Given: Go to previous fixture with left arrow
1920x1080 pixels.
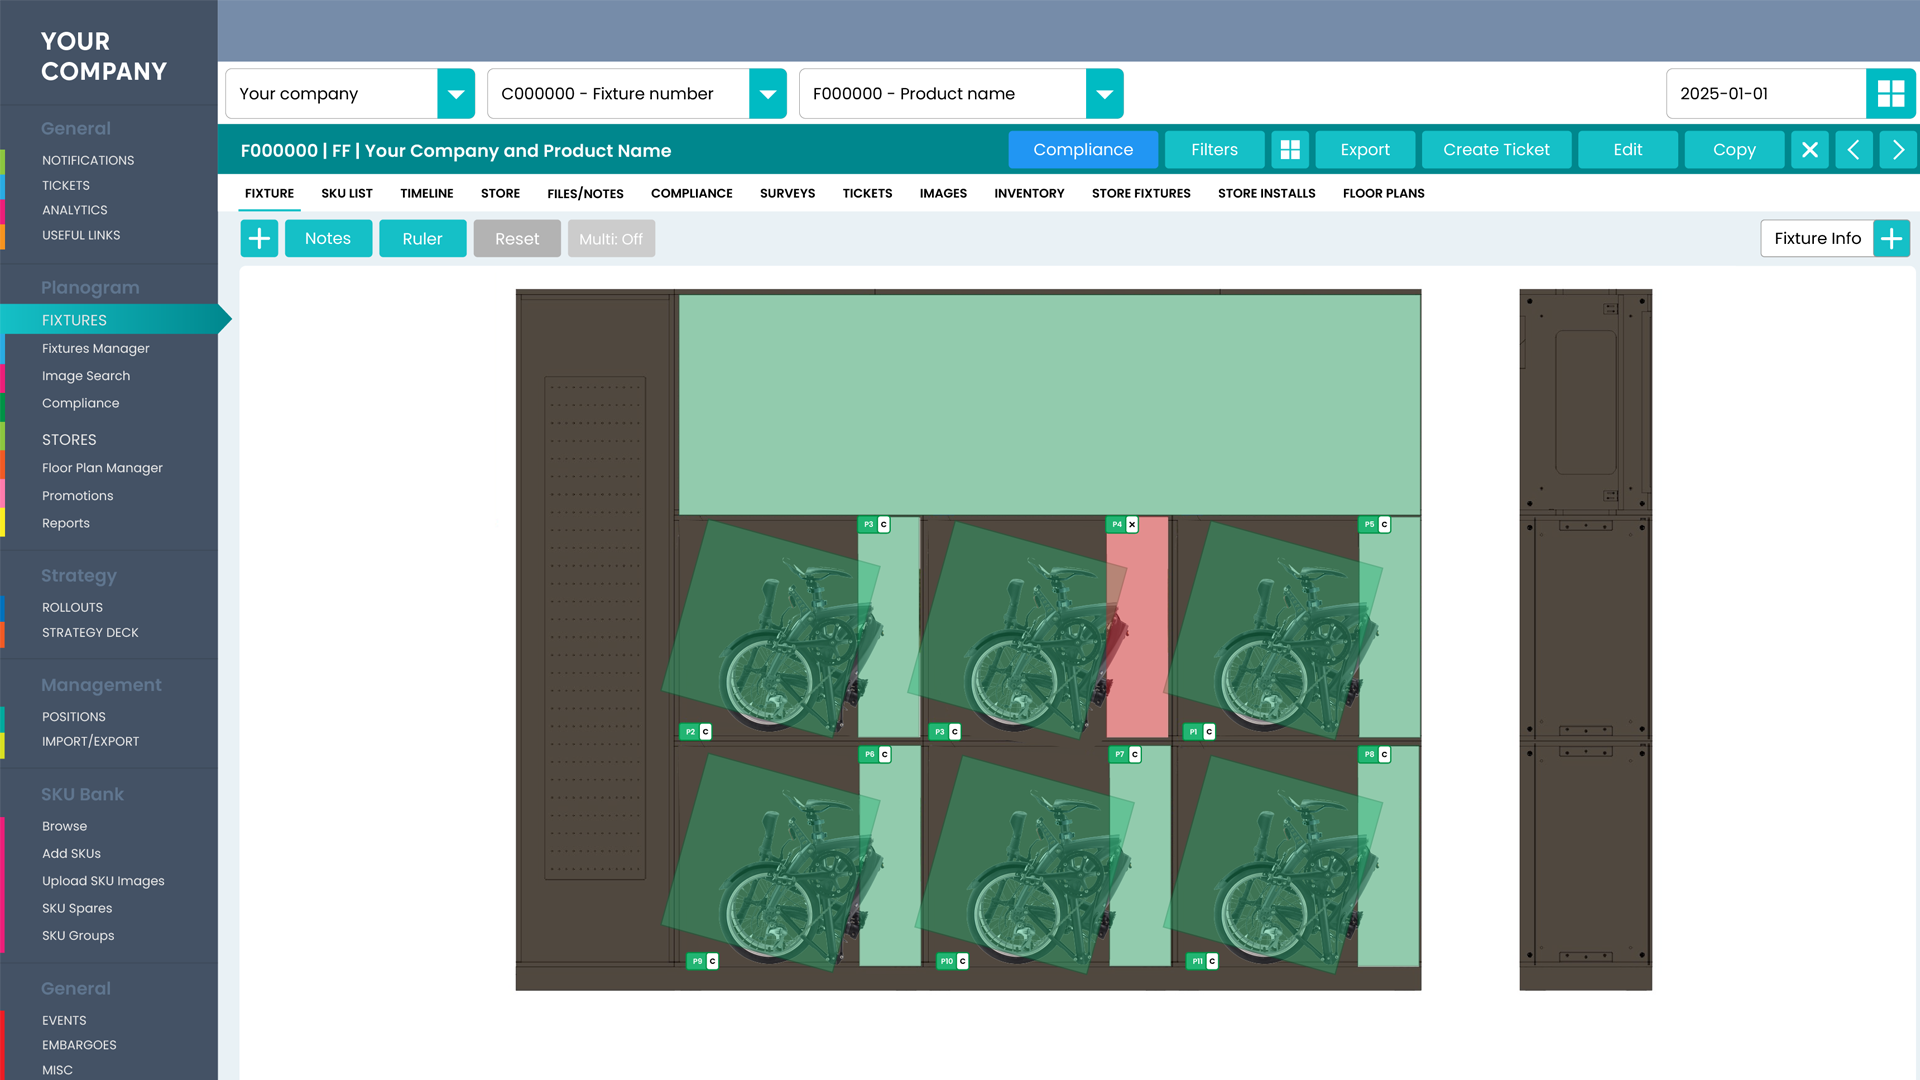Looking at the screenshot, I should point(1853,150).
